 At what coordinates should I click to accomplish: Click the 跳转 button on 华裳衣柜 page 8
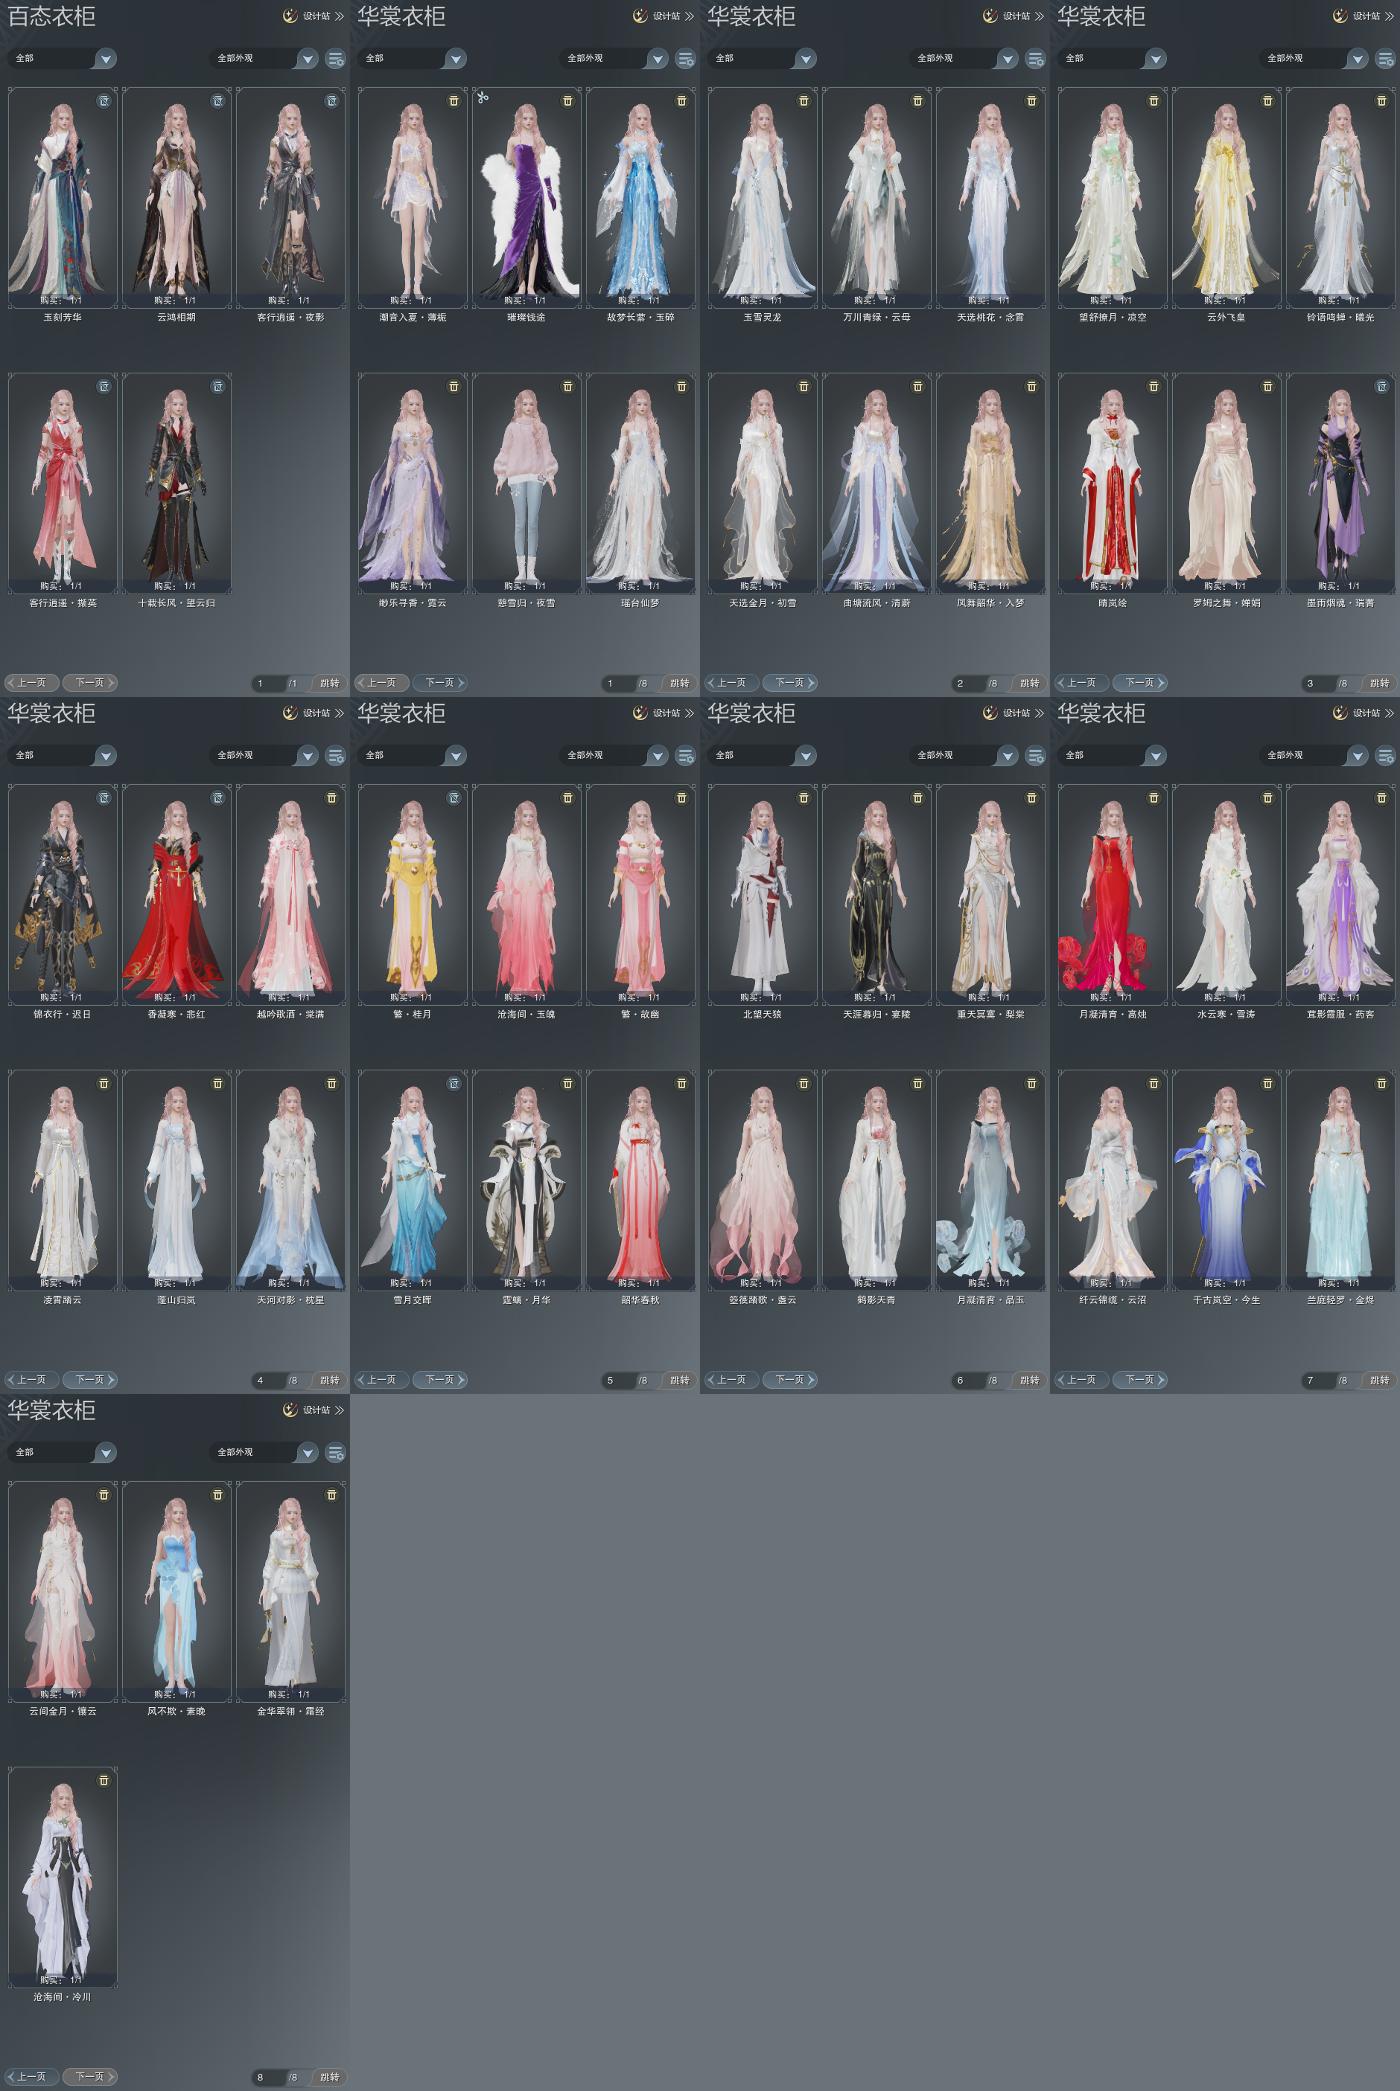(329, 2078)
